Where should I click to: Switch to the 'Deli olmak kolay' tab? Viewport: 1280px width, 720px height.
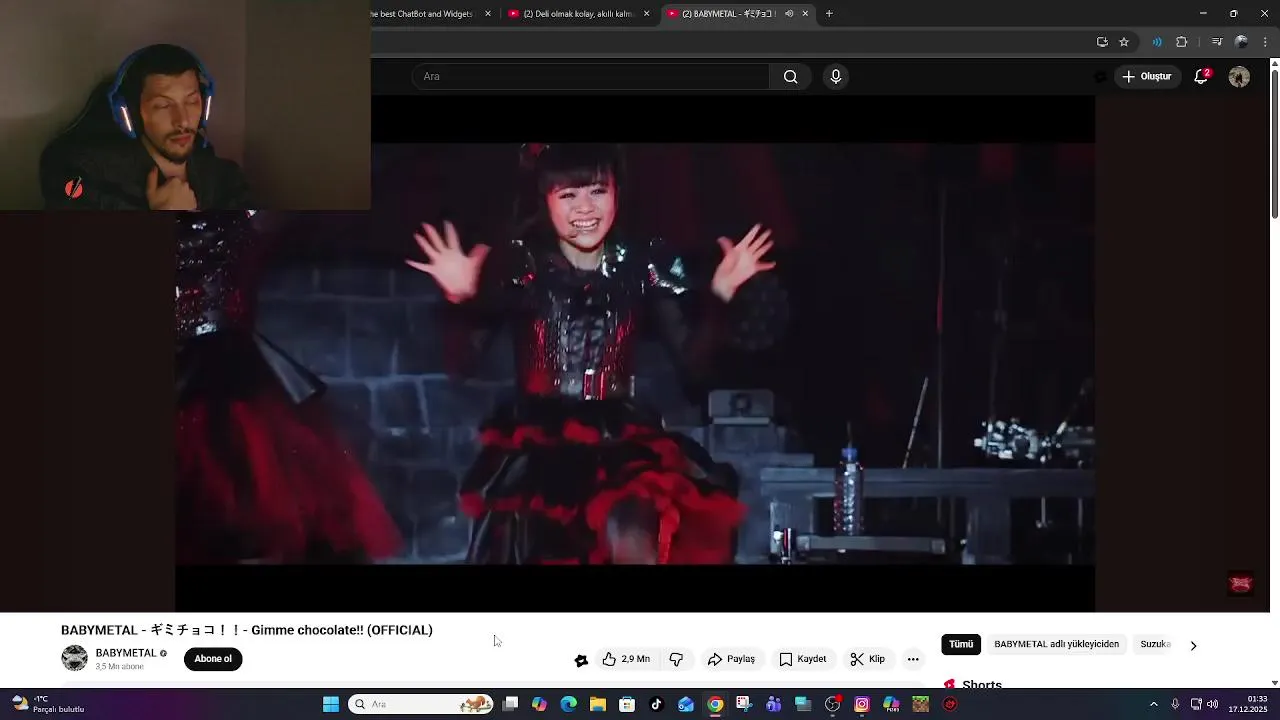[579, 14]
